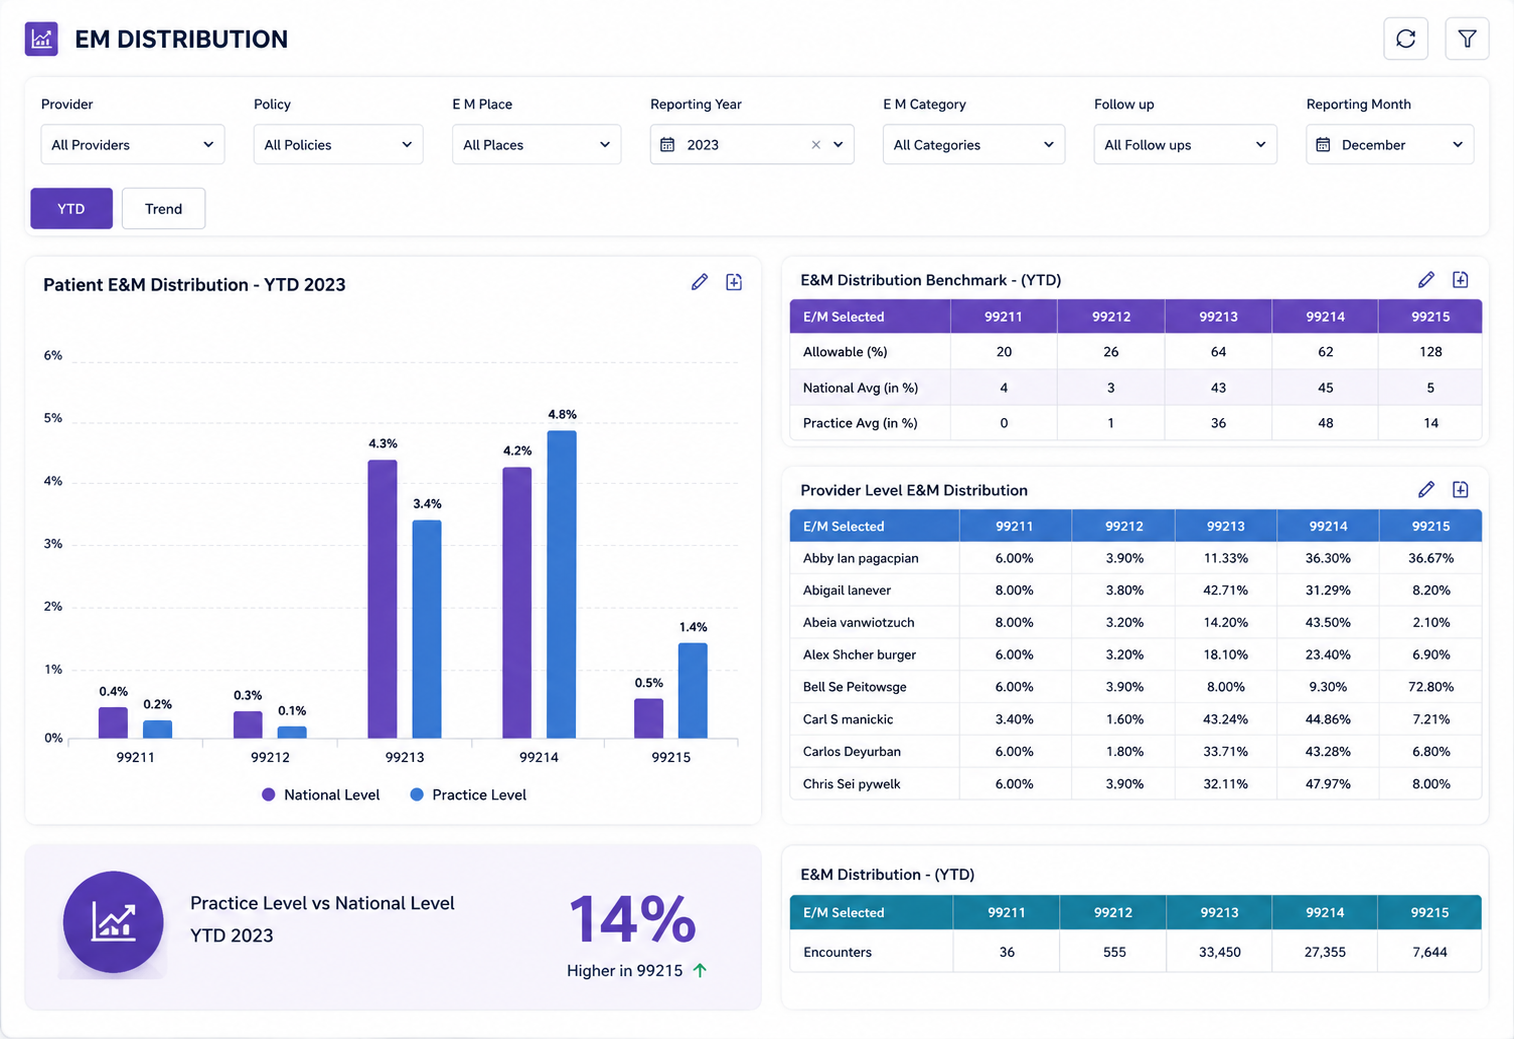
Task: Open the Reporting Year dropdown arrow
Action: pos(838,145)
